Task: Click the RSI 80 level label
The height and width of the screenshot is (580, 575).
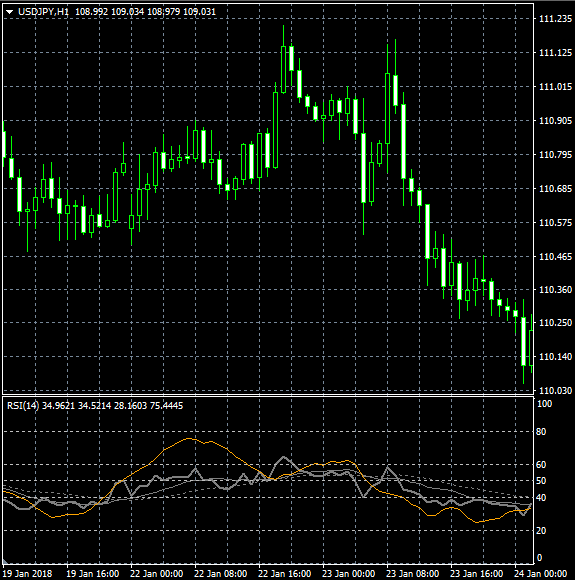Action: (x=541, y=432)
